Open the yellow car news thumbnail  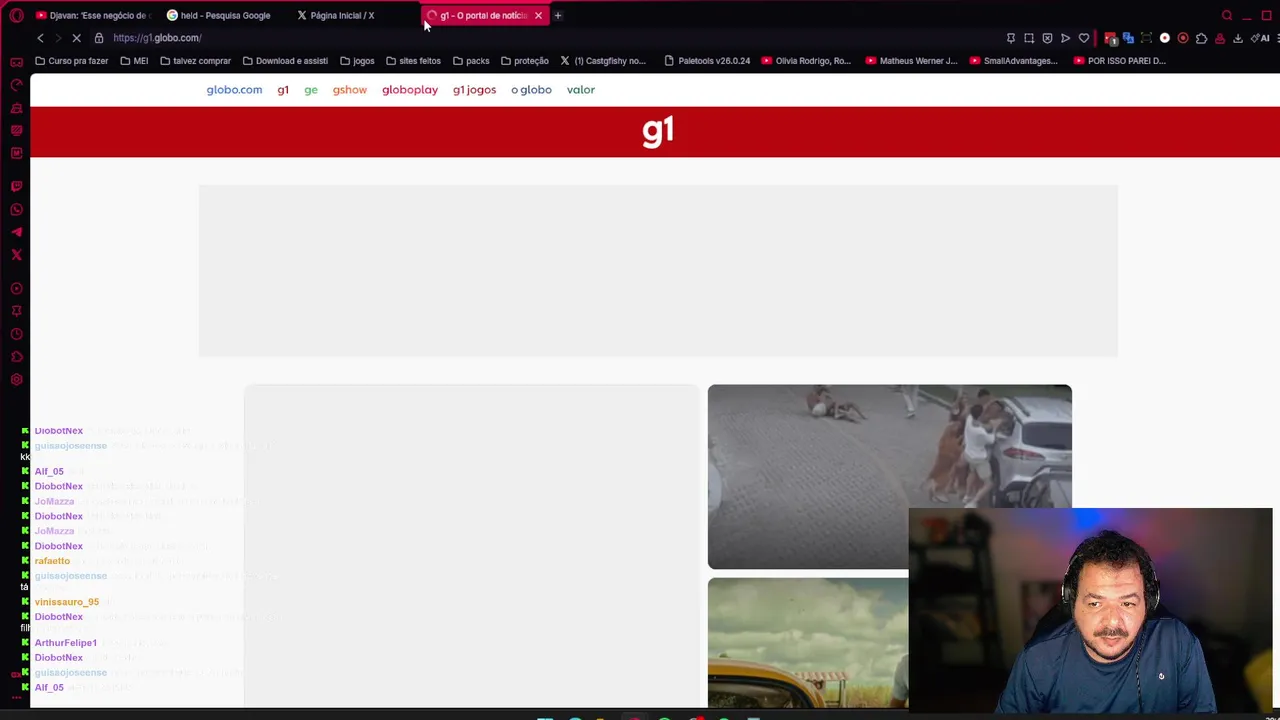(808, 643)
